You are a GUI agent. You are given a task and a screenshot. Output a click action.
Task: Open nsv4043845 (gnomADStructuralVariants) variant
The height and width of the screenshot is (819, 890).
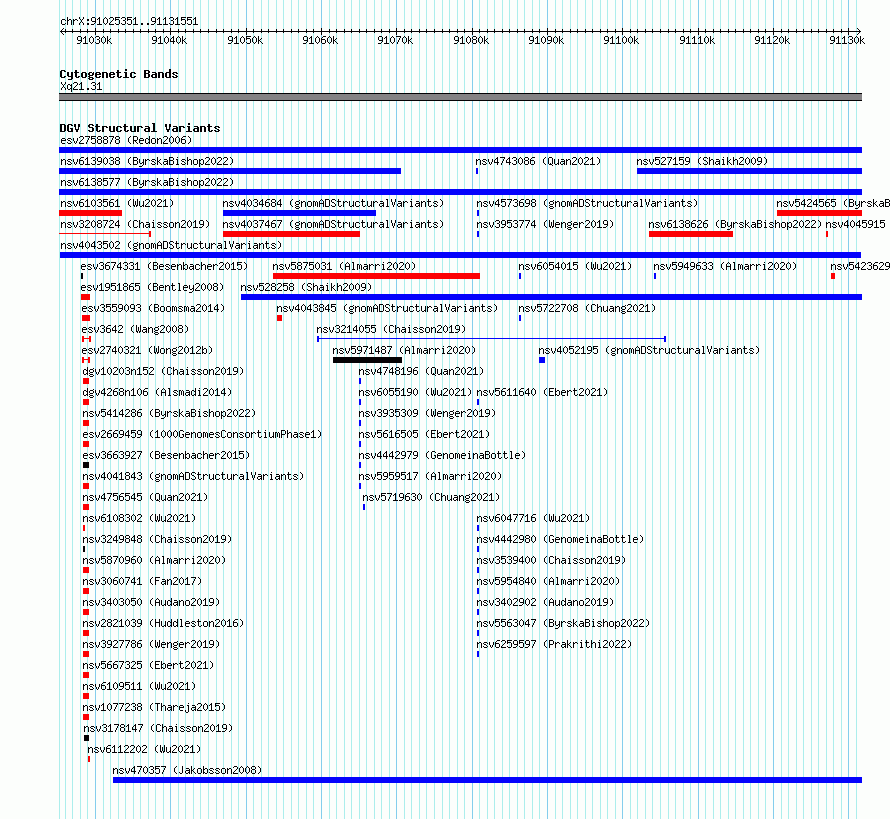click(x=387, y=308)
